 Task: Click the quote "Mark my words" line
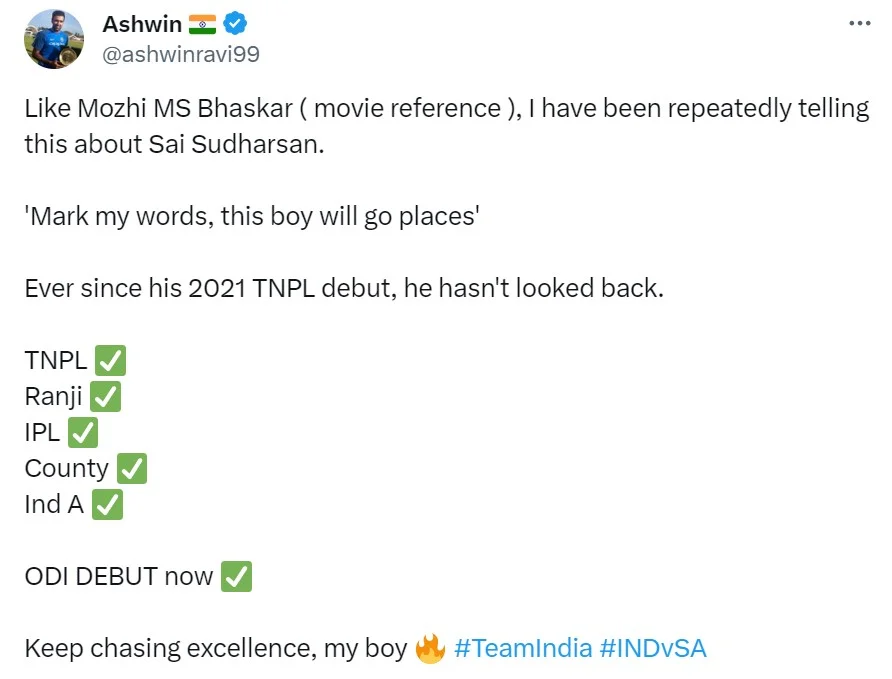click(253, 216)
